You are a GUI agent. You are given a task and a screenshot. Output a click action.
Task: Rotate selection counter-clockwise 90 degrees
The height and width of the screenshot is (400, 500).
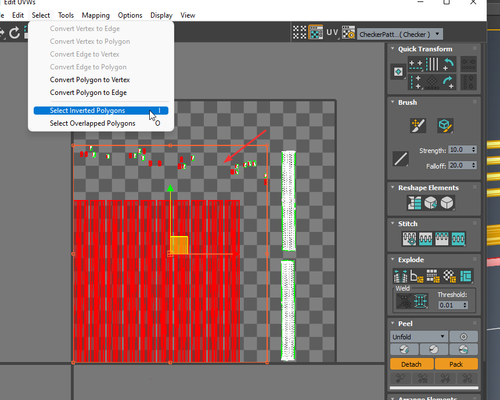pos(449,64)
